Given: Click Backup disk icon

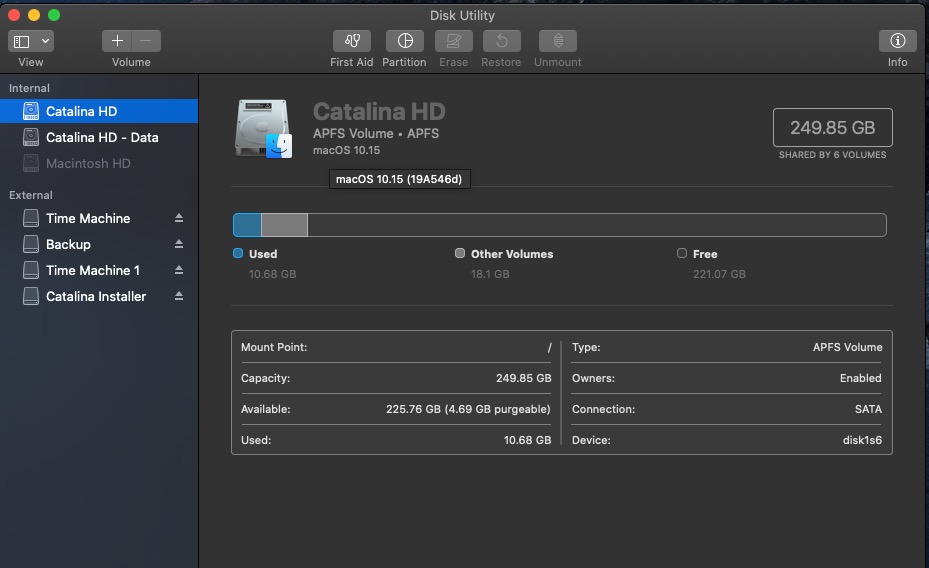Looking at the screenshot, I should pyautogui.click(x=31, y=244).
